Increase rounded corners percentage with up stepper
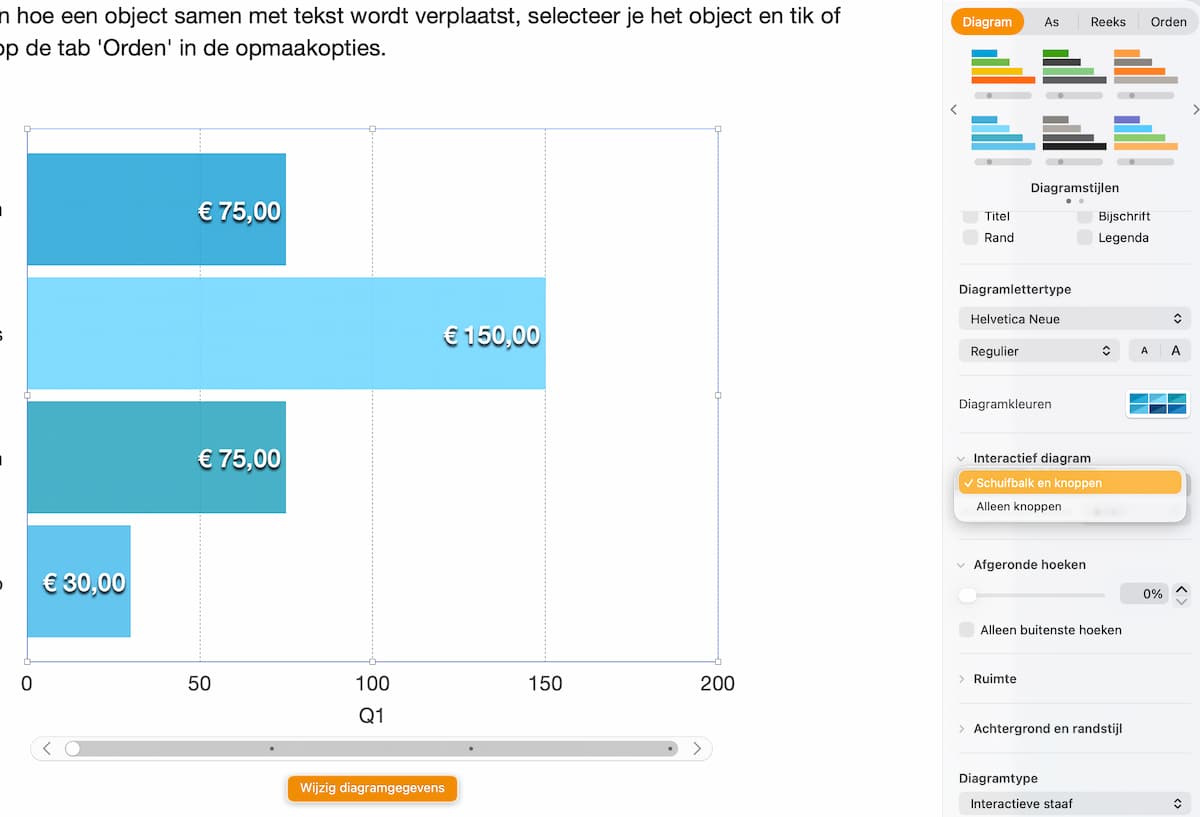1200x817 pixels. point(1181,588)
